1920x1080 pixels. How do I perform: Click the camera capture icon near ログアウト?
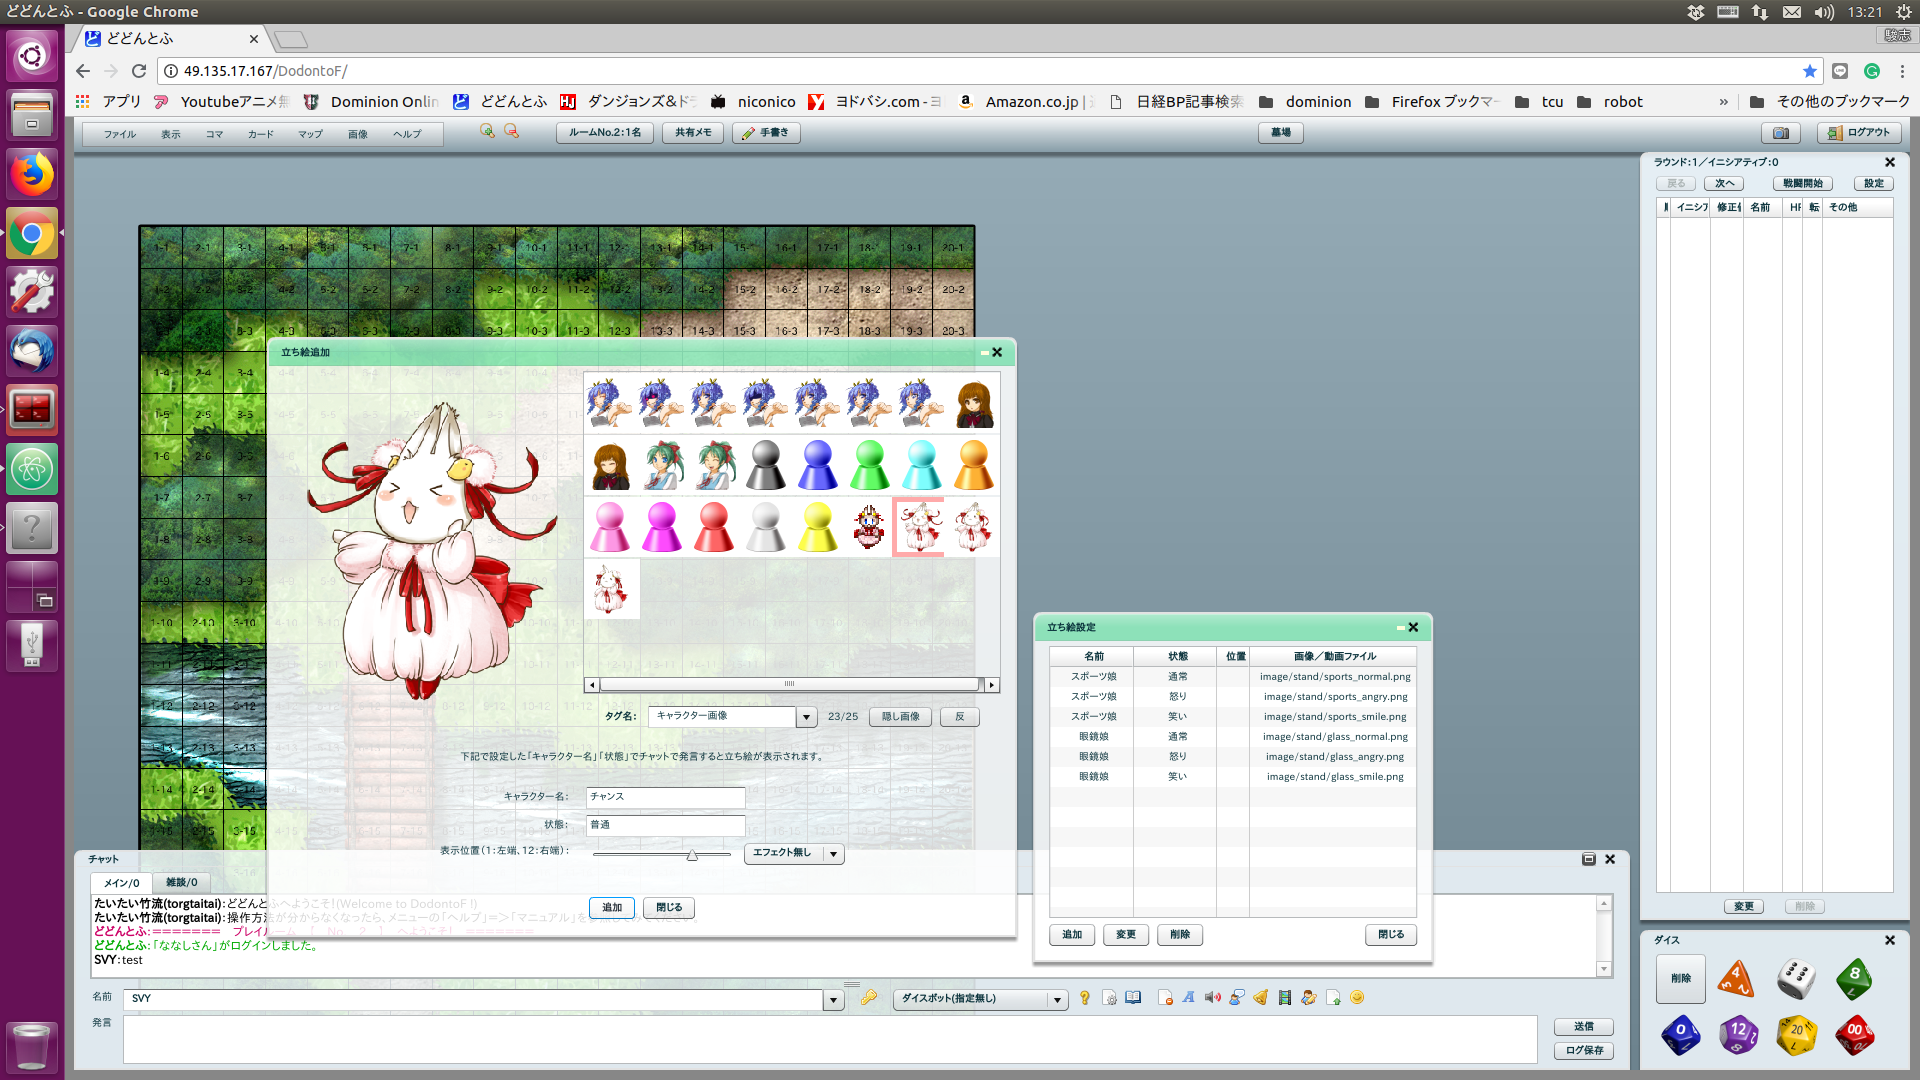tap(1781, 132)
